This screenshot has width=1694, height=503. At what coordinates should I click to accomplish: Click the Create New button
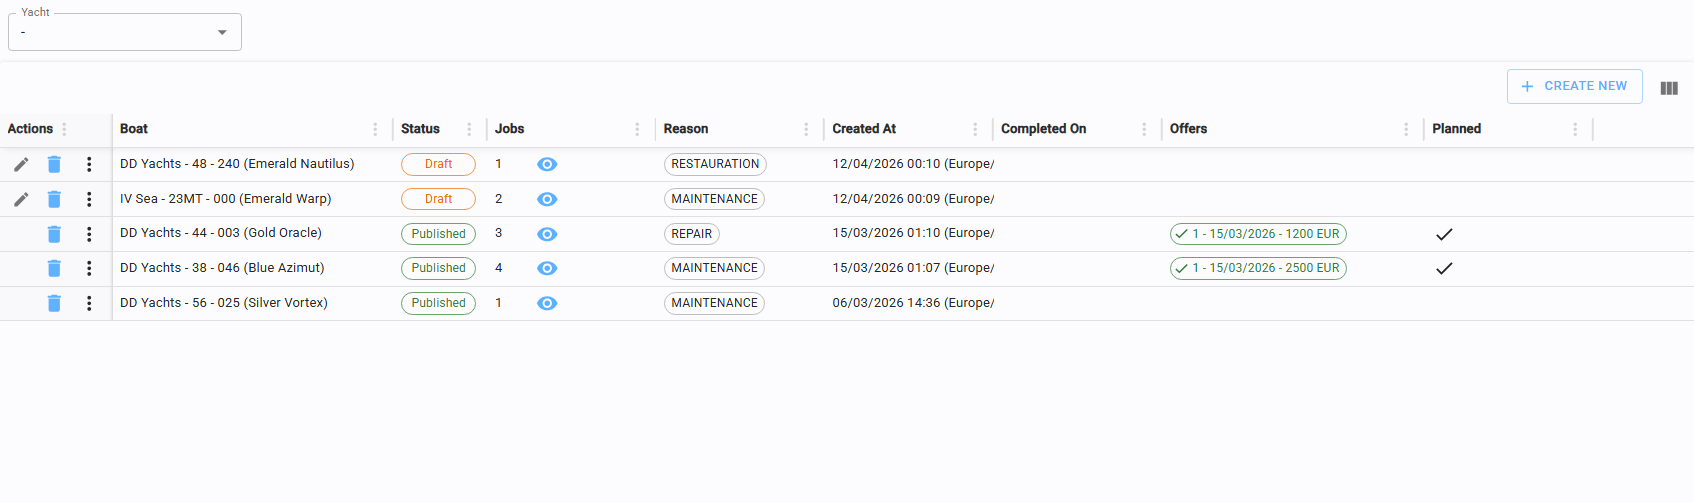pyautogui.click(x=1574, y=86)
